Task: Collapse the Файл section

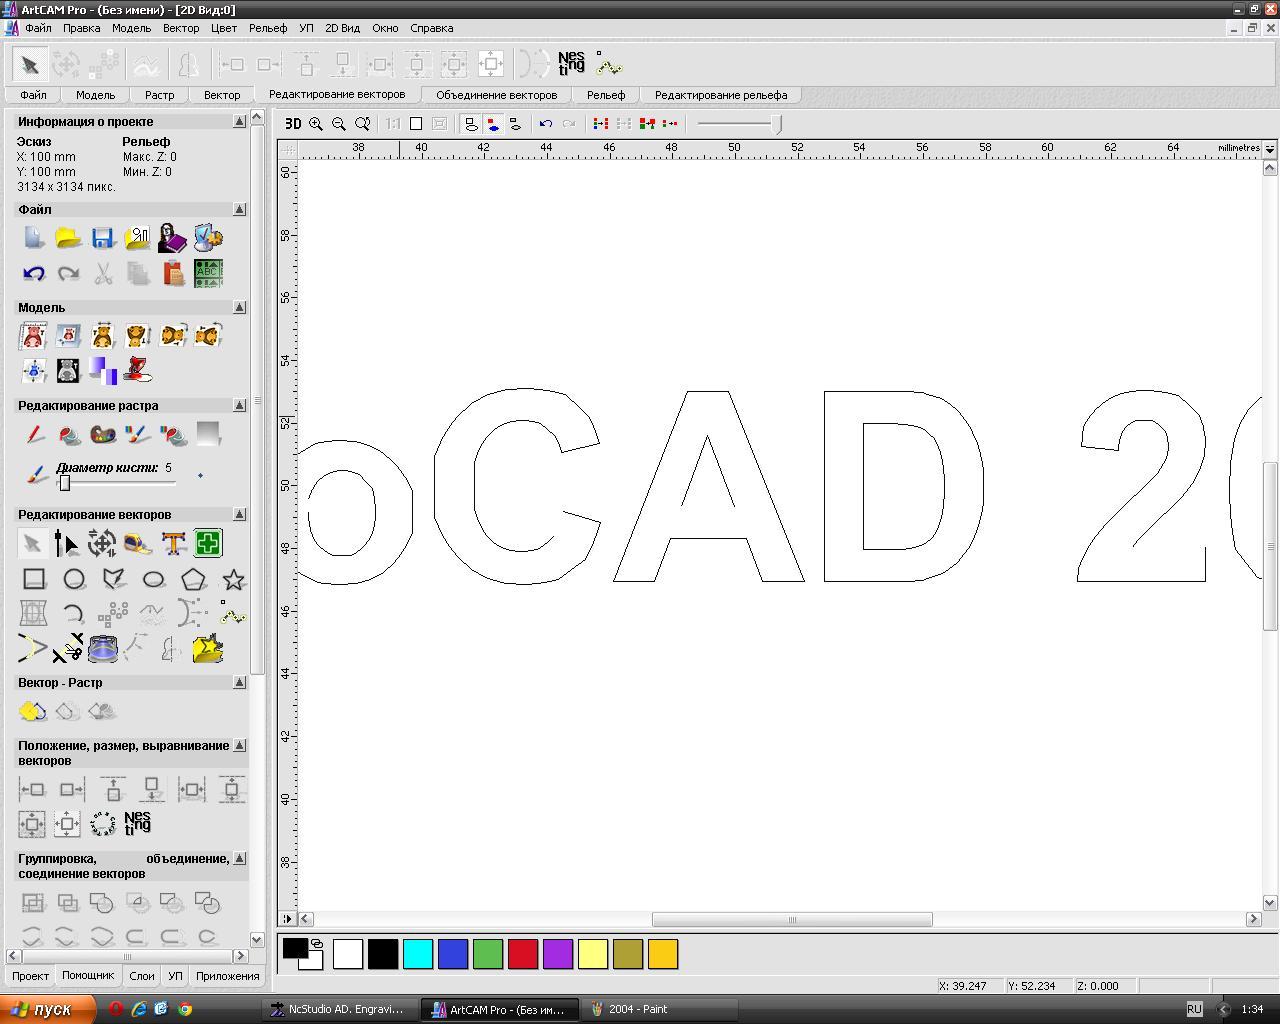Action: (x=239, y=209)
